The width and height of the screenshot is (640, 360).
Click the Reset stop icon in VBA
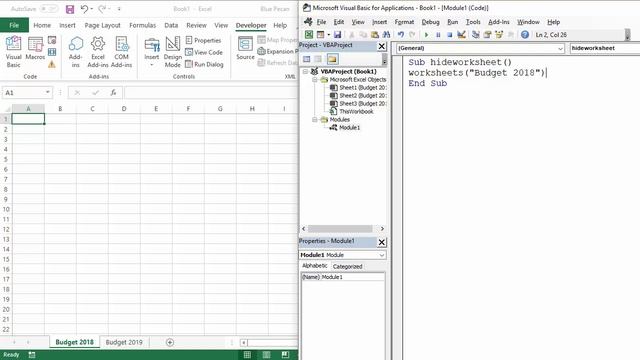point(449,35)
